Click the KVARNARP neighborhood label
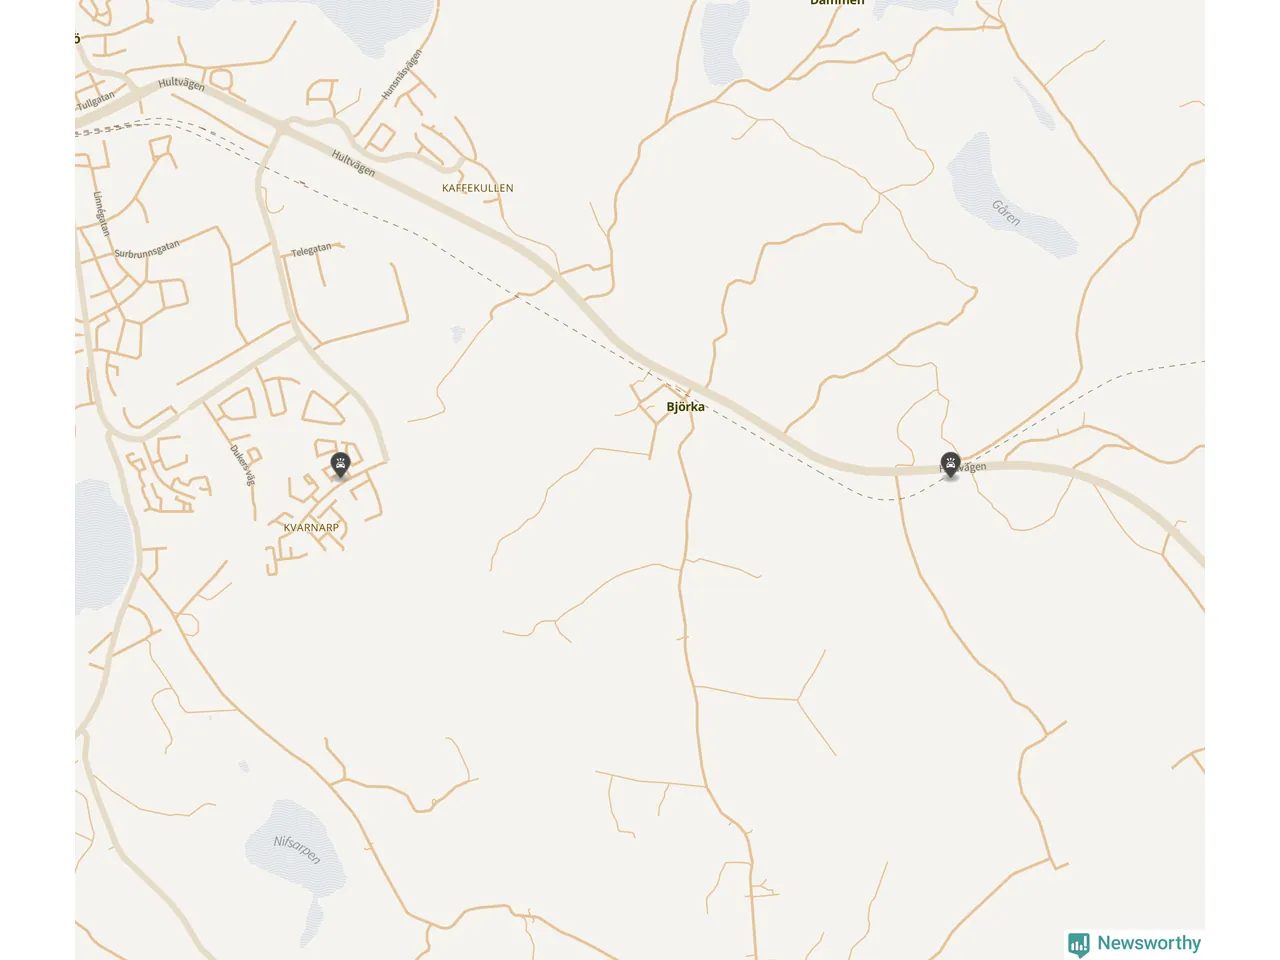 point(311,528)
